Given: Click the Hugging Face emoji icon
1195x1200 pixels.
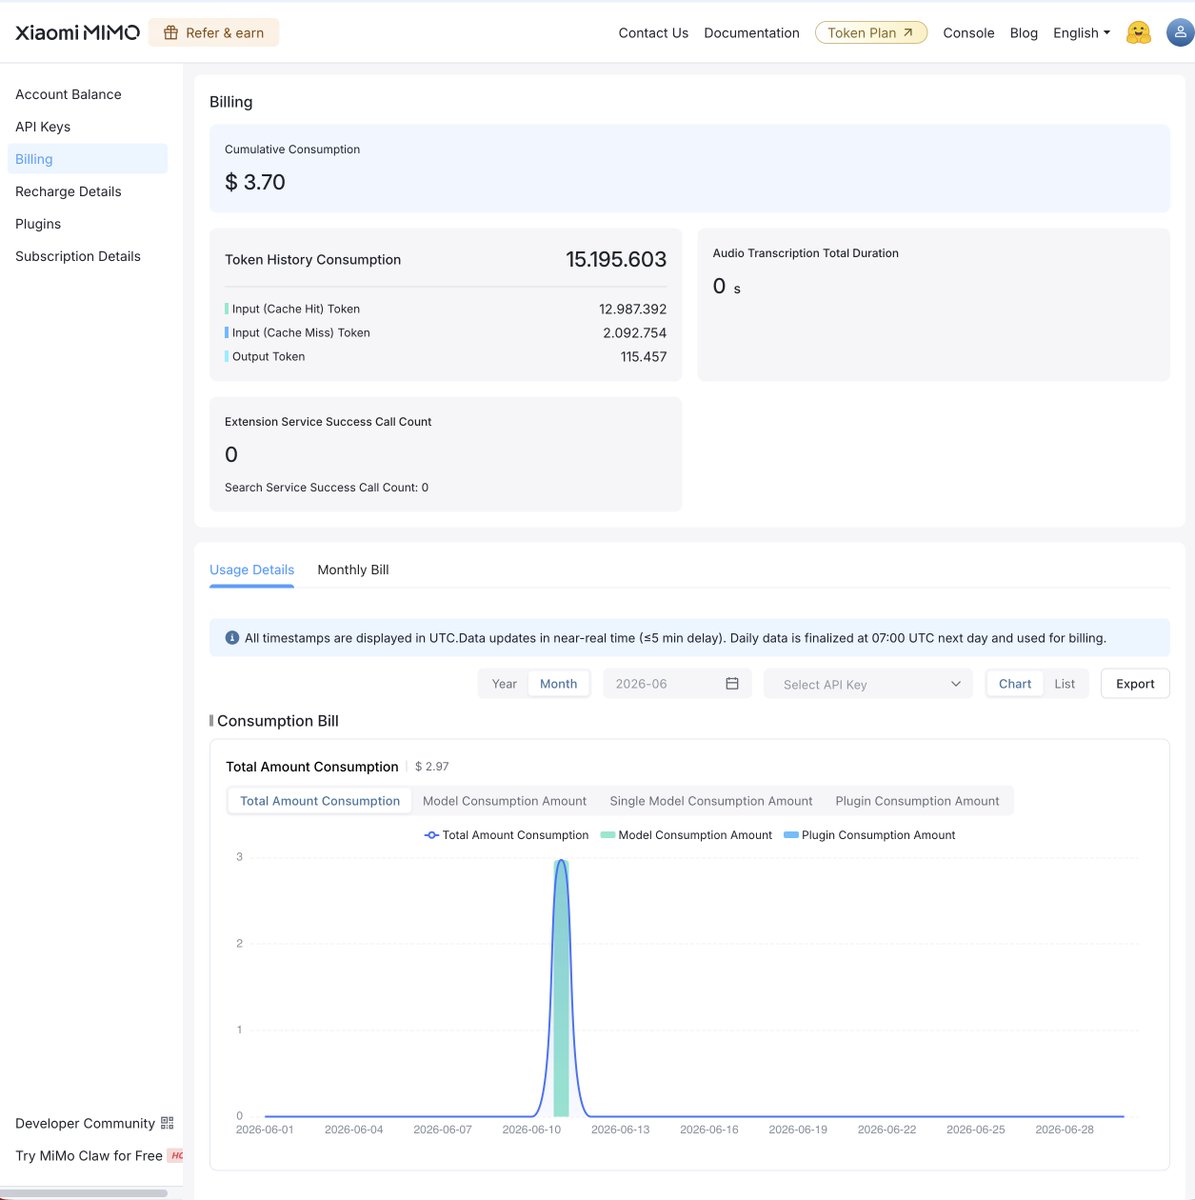Looking at the screenshot, I should point(1138,33).
